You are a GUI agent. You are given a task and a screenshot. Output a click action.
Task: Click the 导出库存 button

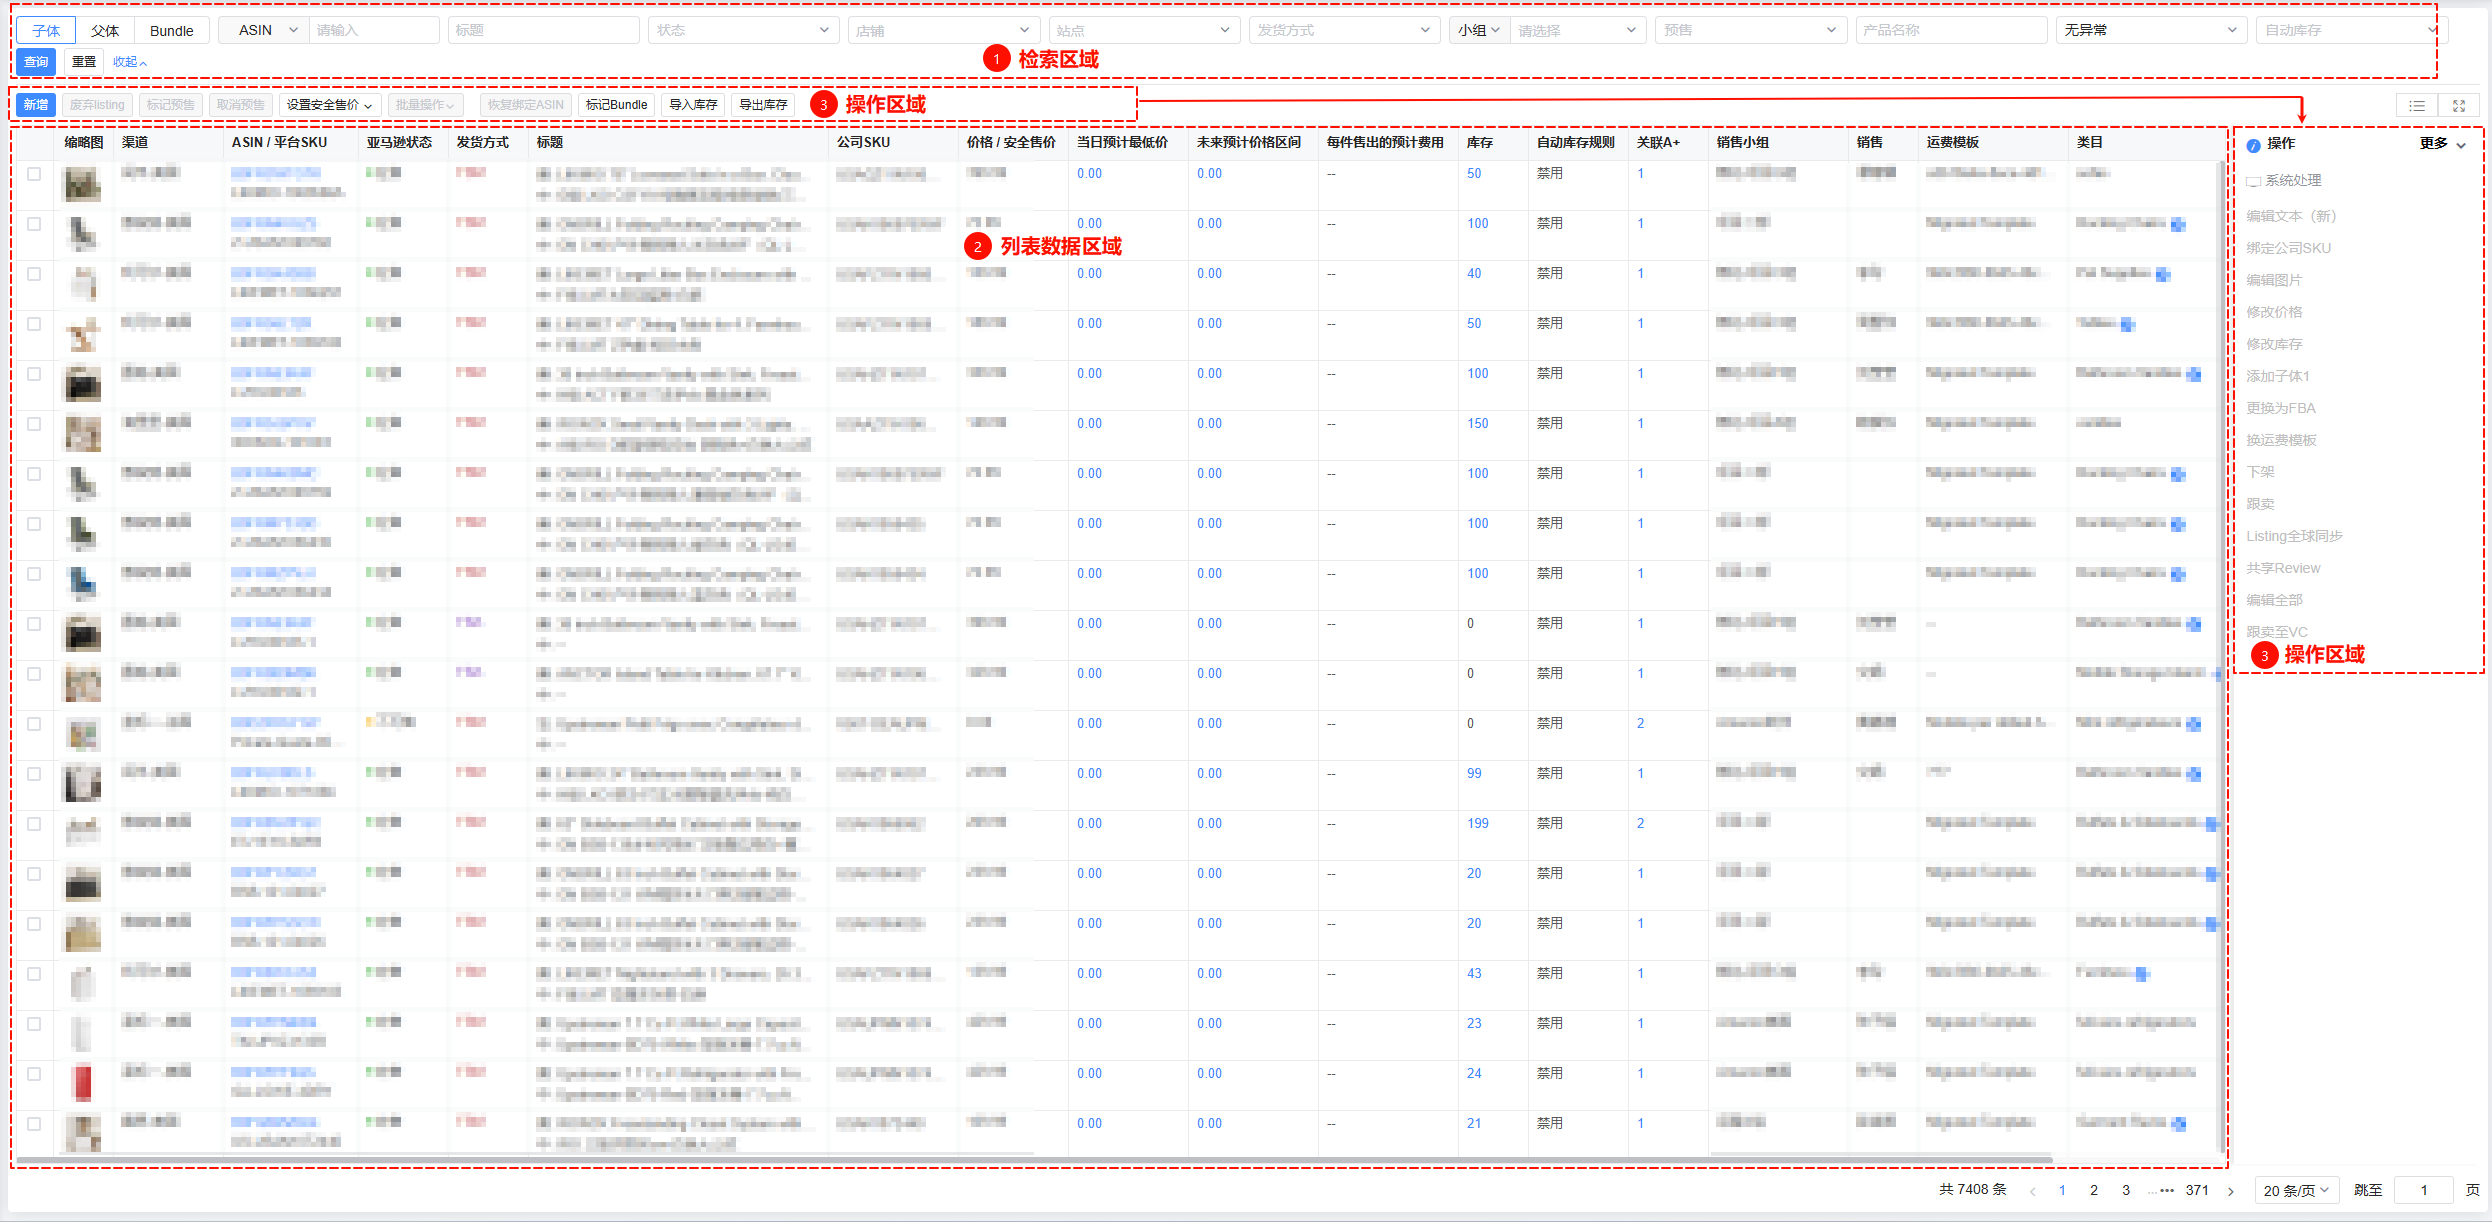click(763, 105)
